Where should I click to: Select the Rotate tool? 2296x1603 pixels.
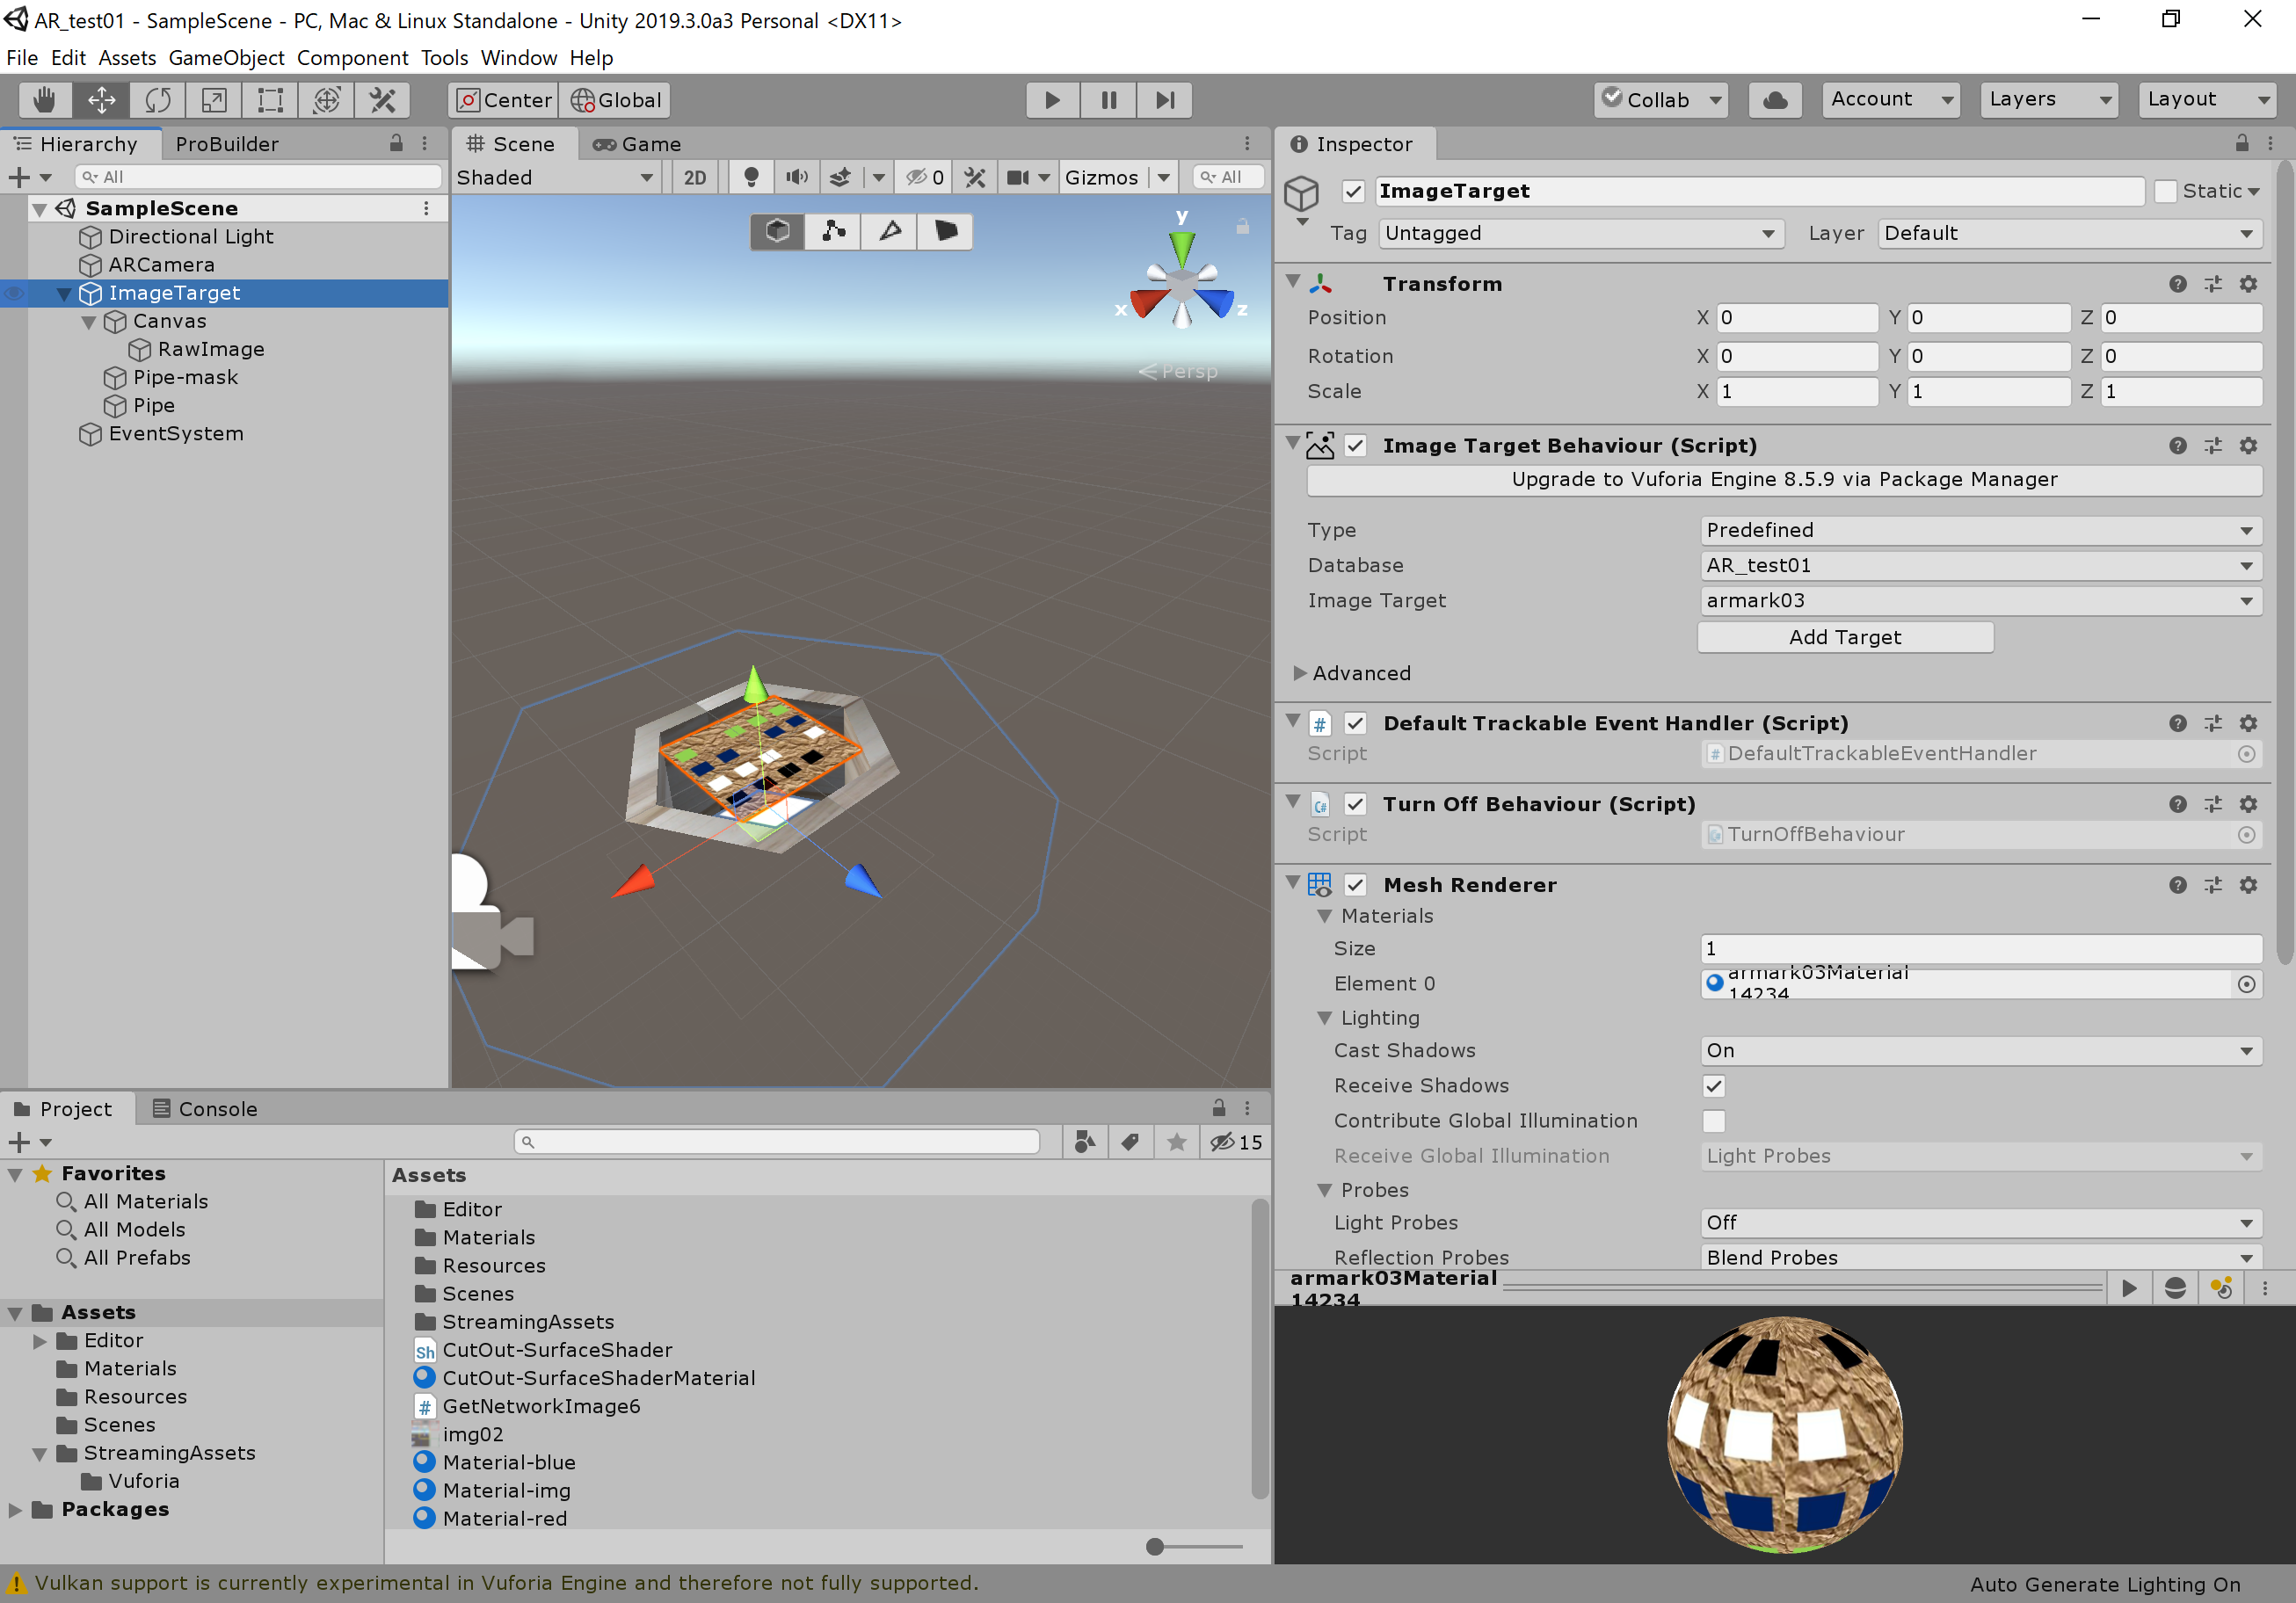click(158, 100)
